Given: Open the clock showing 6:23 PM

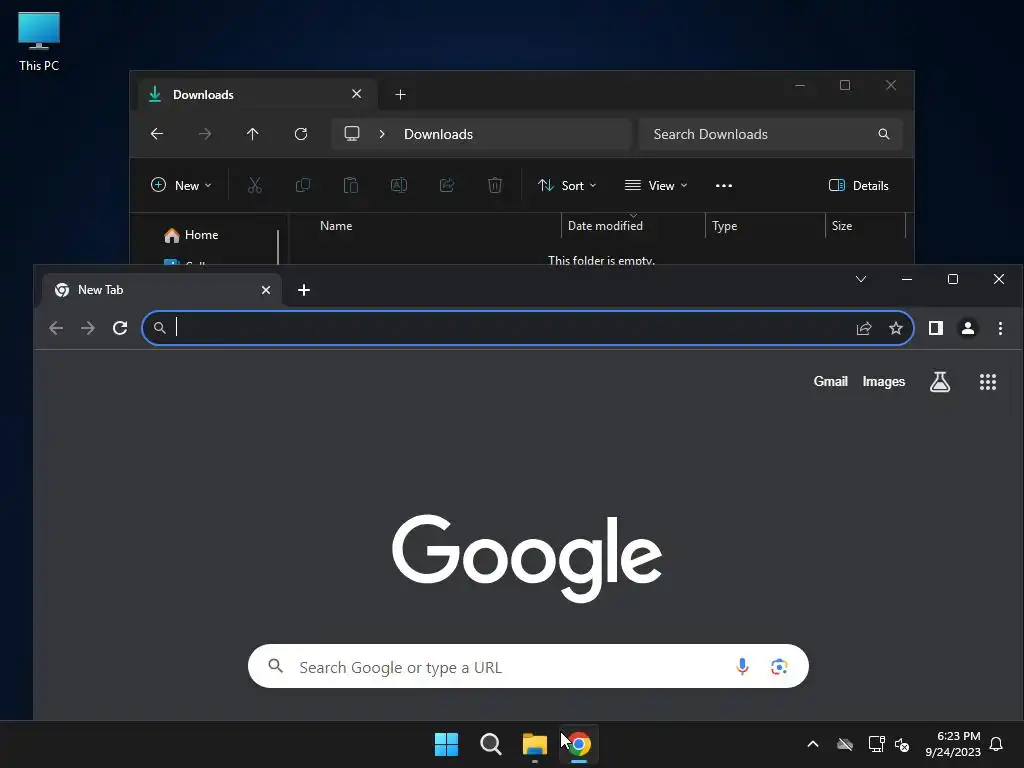Looking at the screenshot, I should [x=953, y=744].
